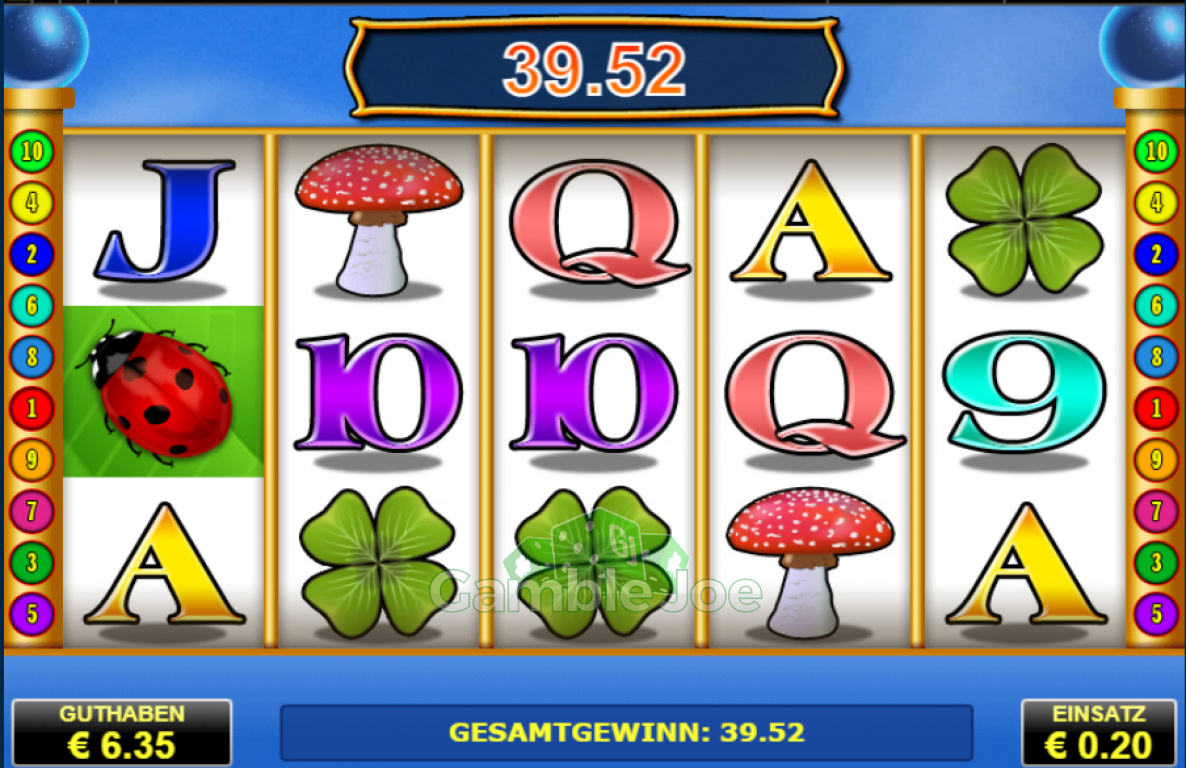
Task: Click the 39.52 win display banner
Action: [x=595, y=69]
